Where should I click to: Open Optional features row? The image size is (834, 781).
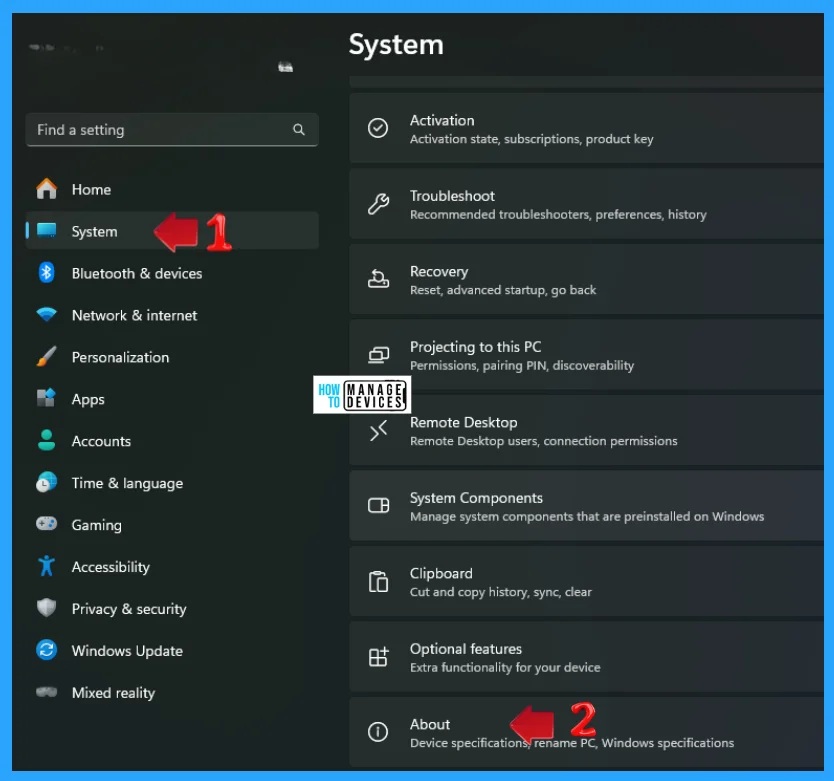[x=586, y=657]
